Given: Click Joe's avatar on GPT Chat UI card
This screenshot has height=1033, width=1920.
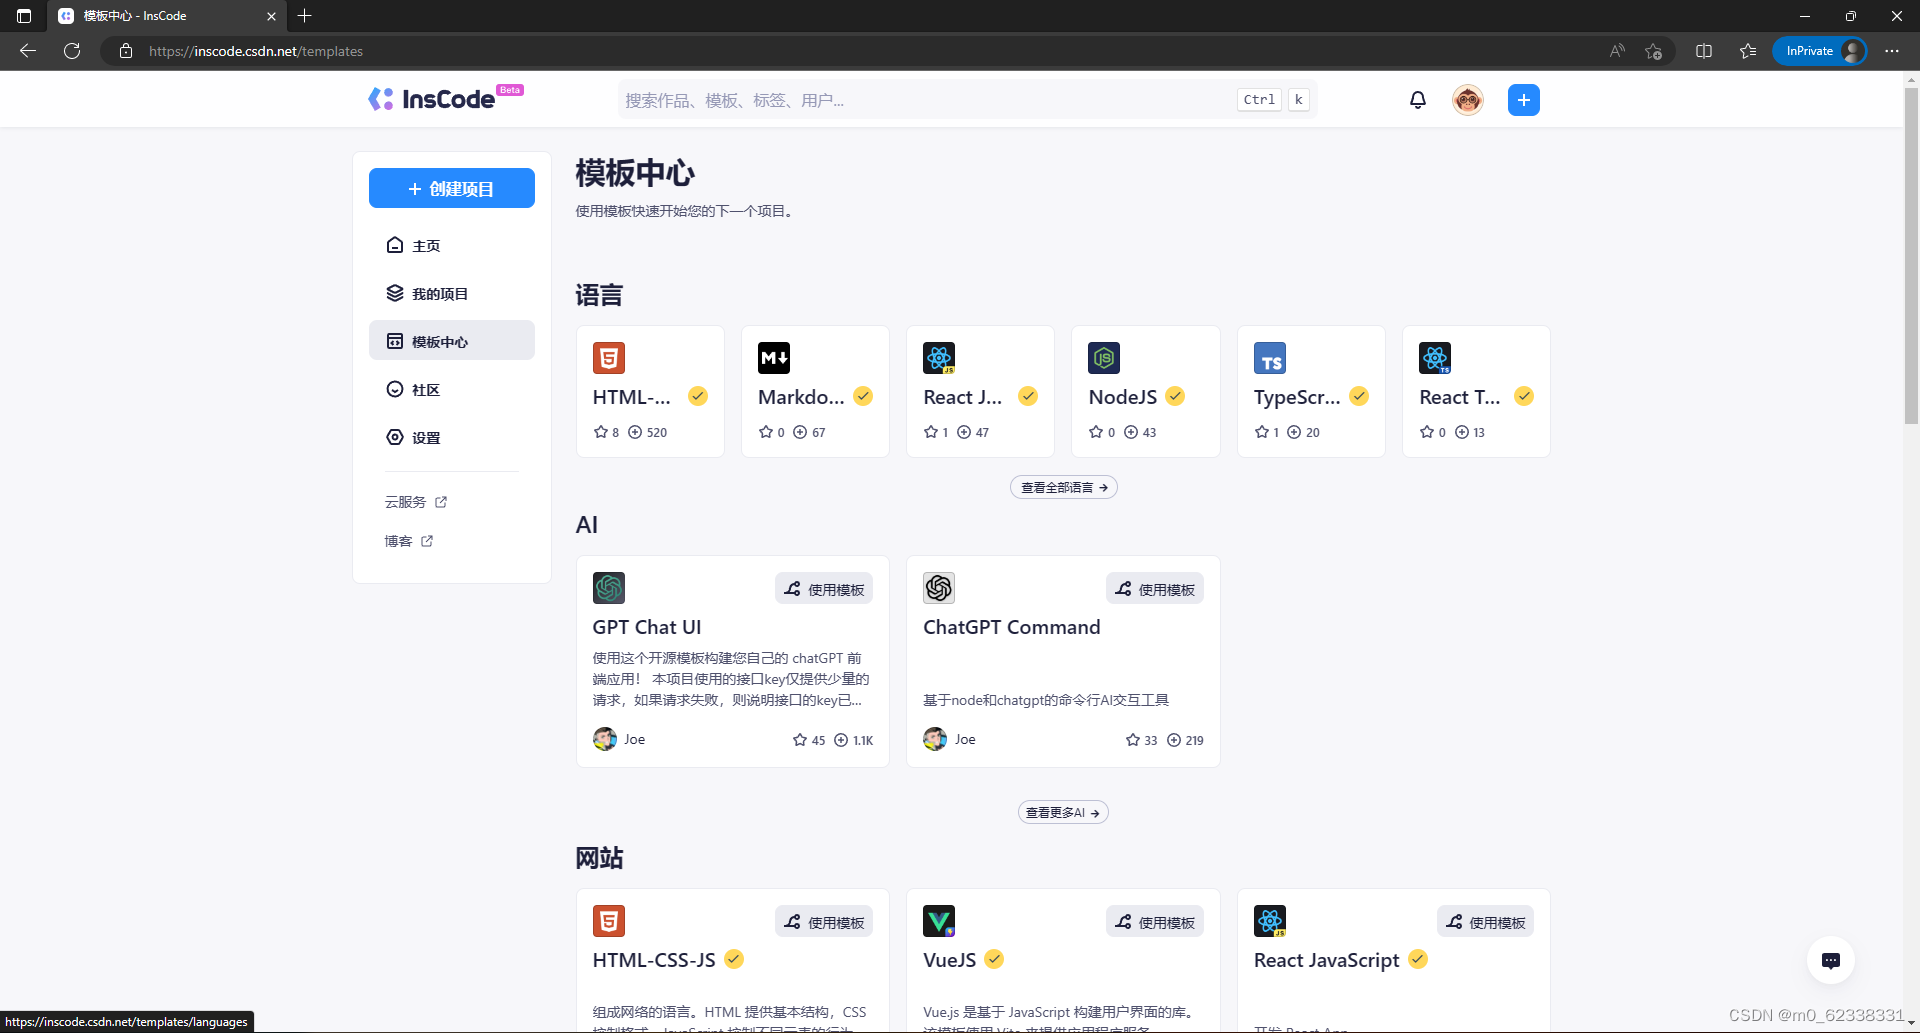Looking at the screenshot, I should (x=604, y=739).
